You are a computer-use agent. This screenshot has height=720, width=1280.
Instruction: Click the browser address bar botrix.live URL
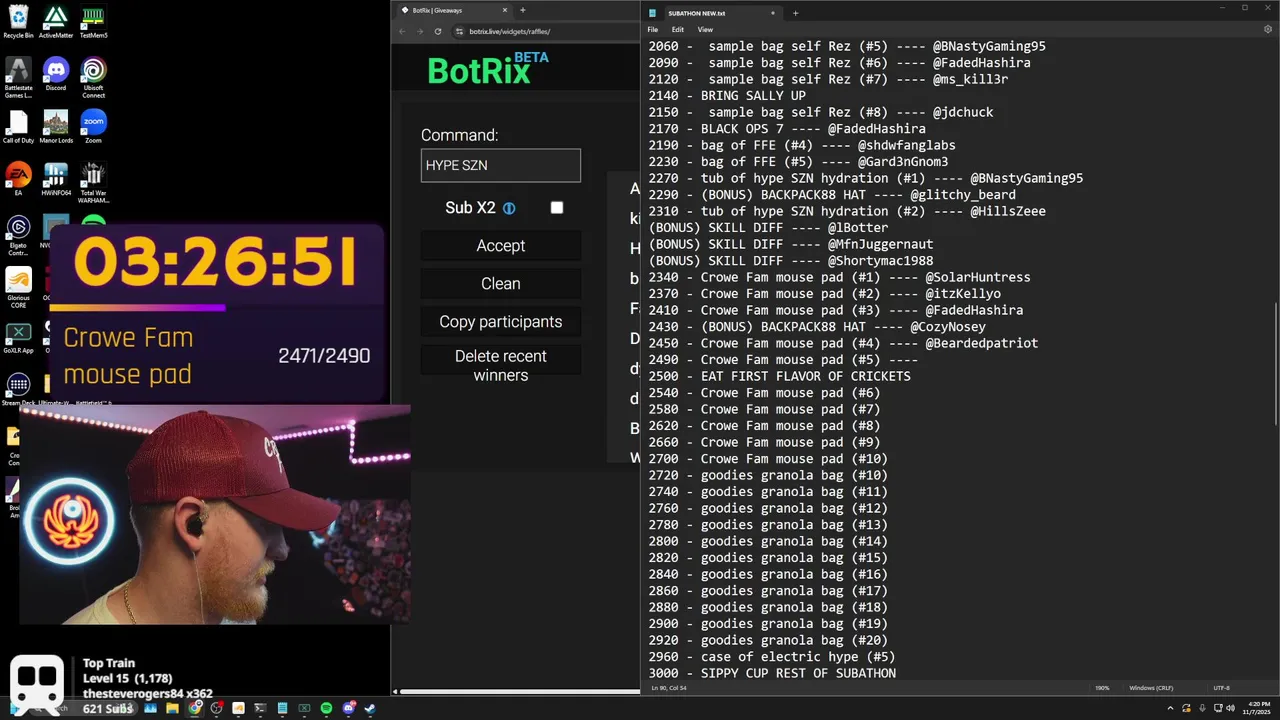510,31
